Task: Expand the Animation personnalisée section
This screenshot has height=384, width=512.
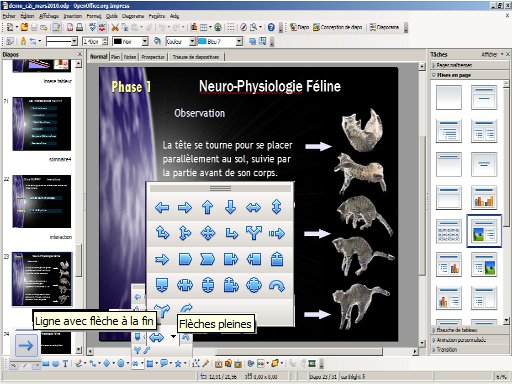Action: tap(461, 340)
